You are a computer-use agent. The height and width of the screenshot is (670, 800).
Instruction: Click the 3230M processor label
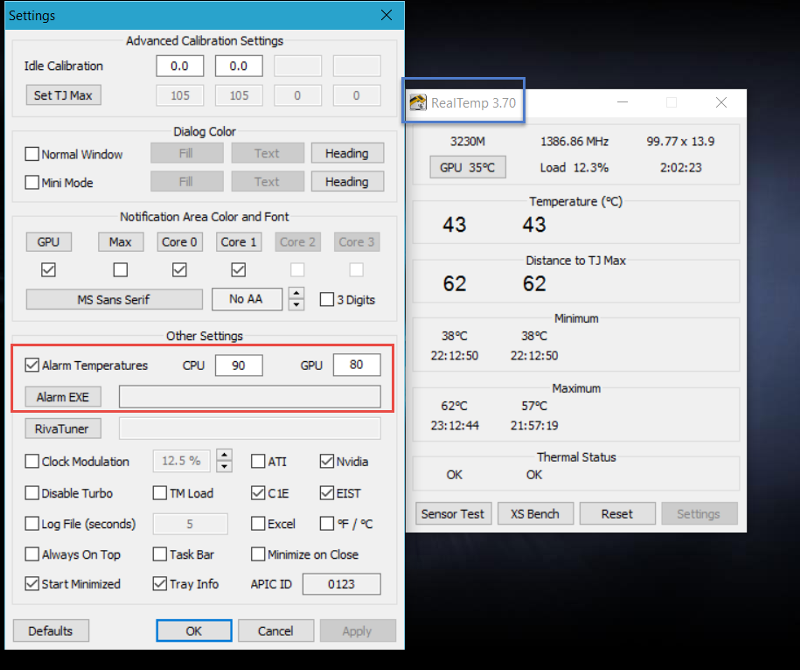tap(467, 141)
